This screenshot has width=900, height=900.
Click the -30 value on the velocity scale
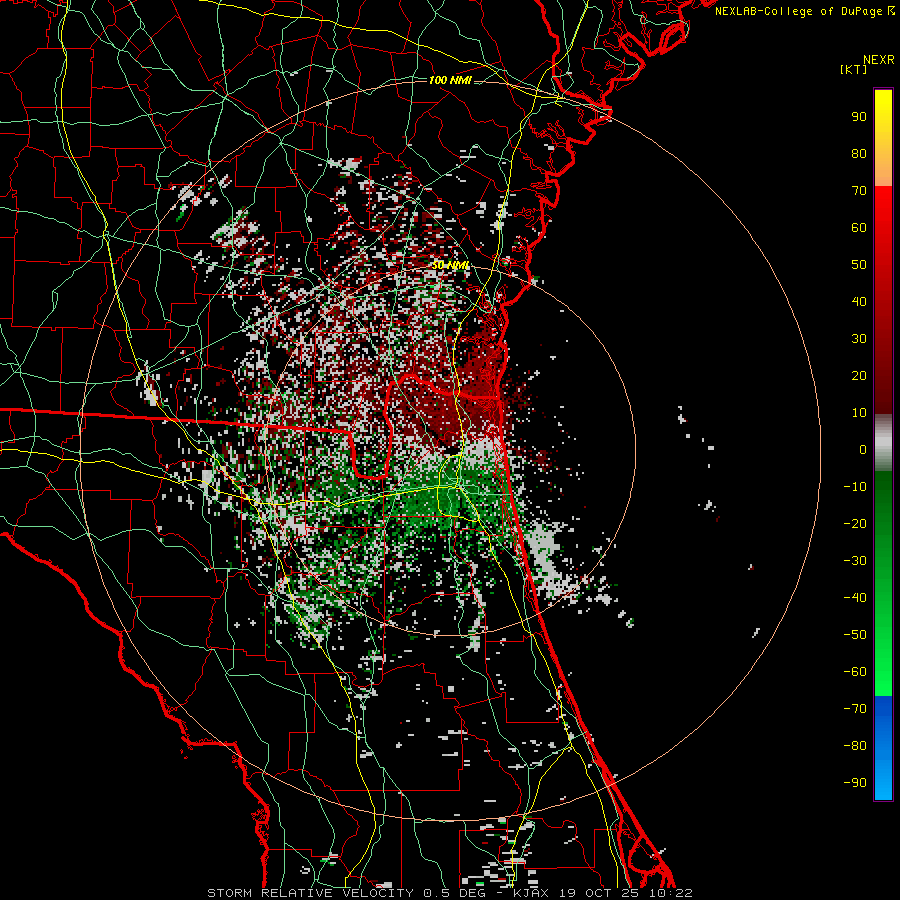point(855,561)
